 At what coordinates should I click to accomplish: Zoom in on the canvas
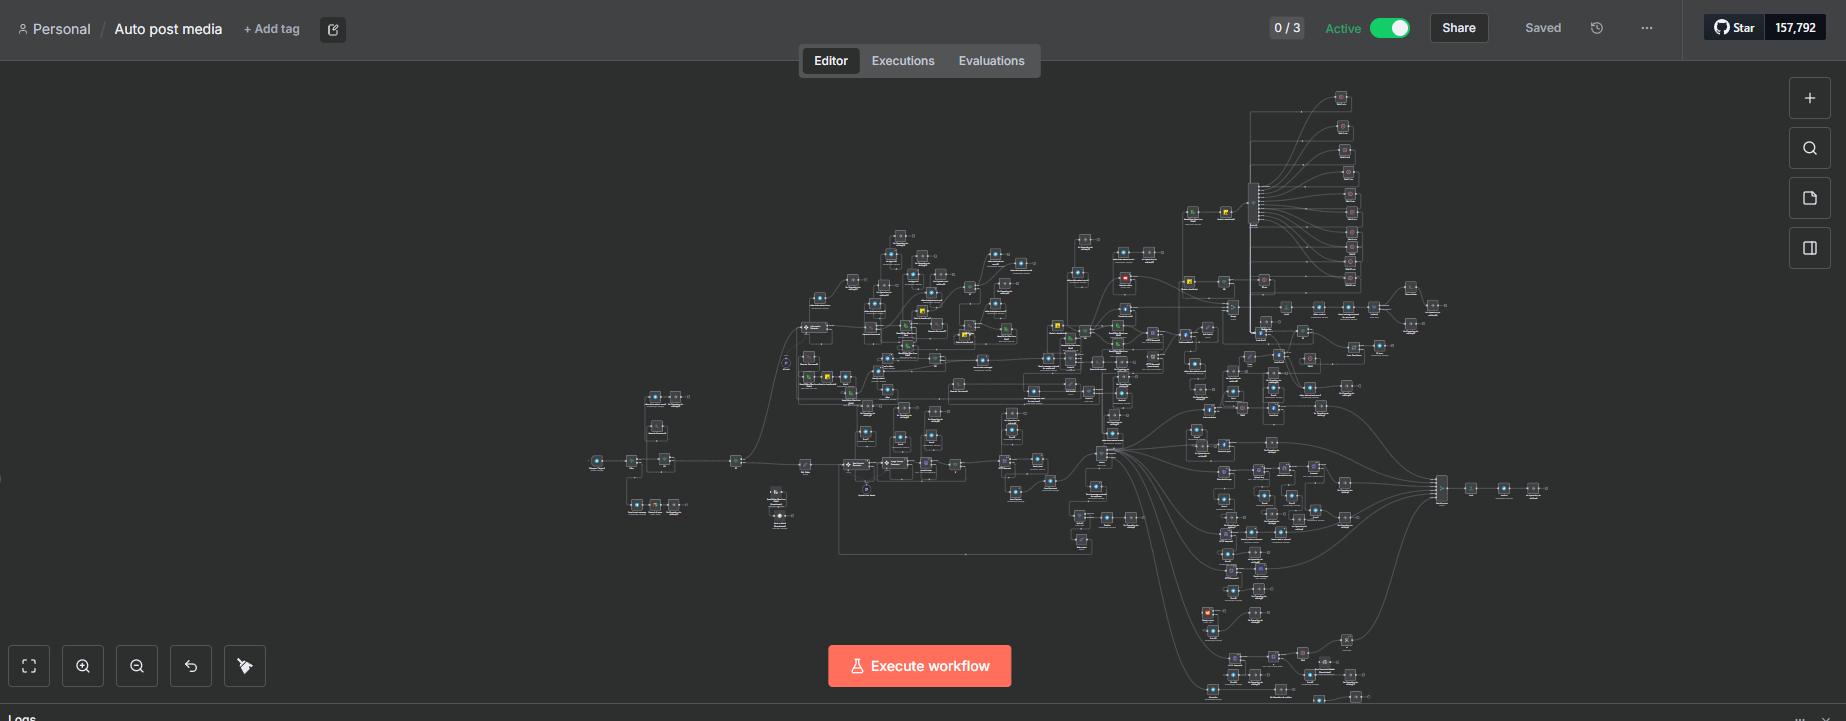[83, 666]
